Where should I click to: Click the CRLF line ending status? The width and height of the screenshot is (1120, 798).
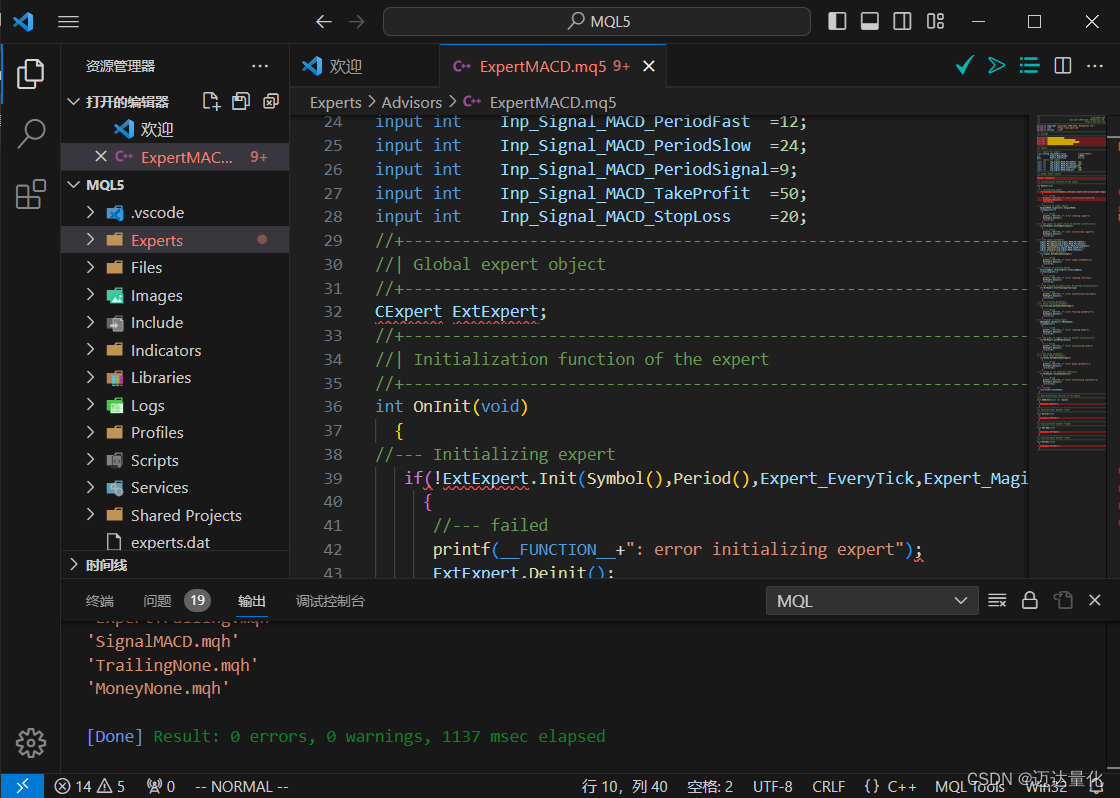828,786
